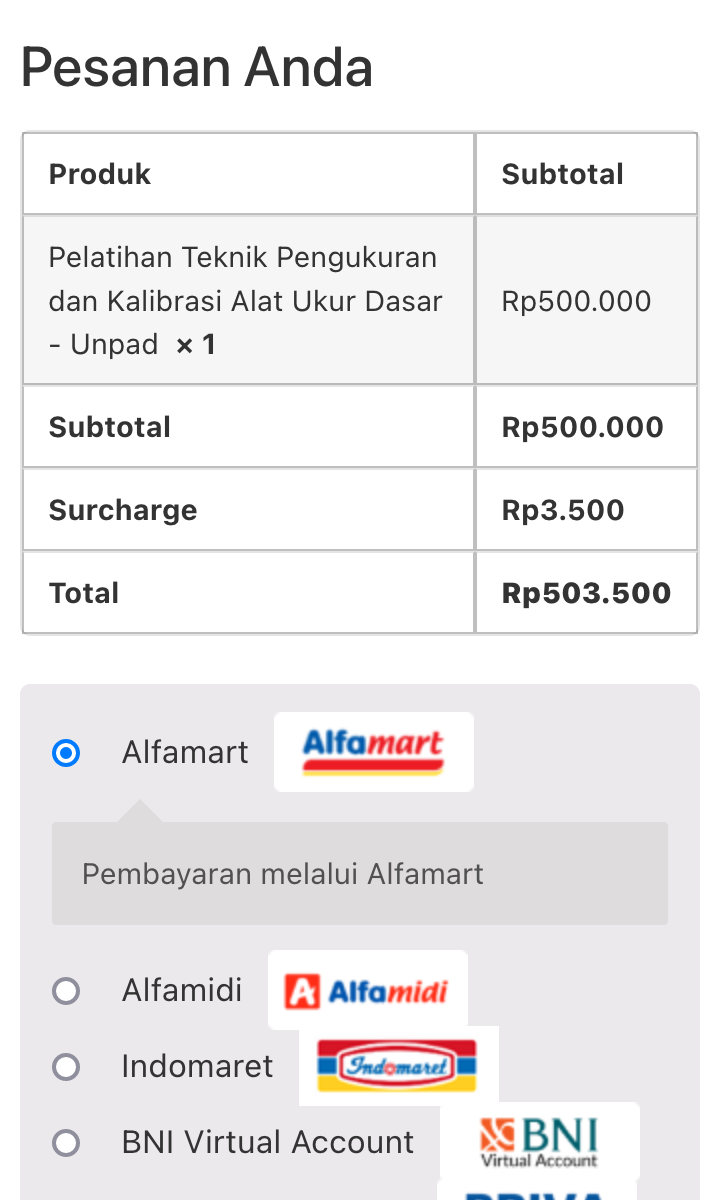Select the Alfamart radio button
The height and width of the screenshot is (1200, 720).
coord(66,752)
